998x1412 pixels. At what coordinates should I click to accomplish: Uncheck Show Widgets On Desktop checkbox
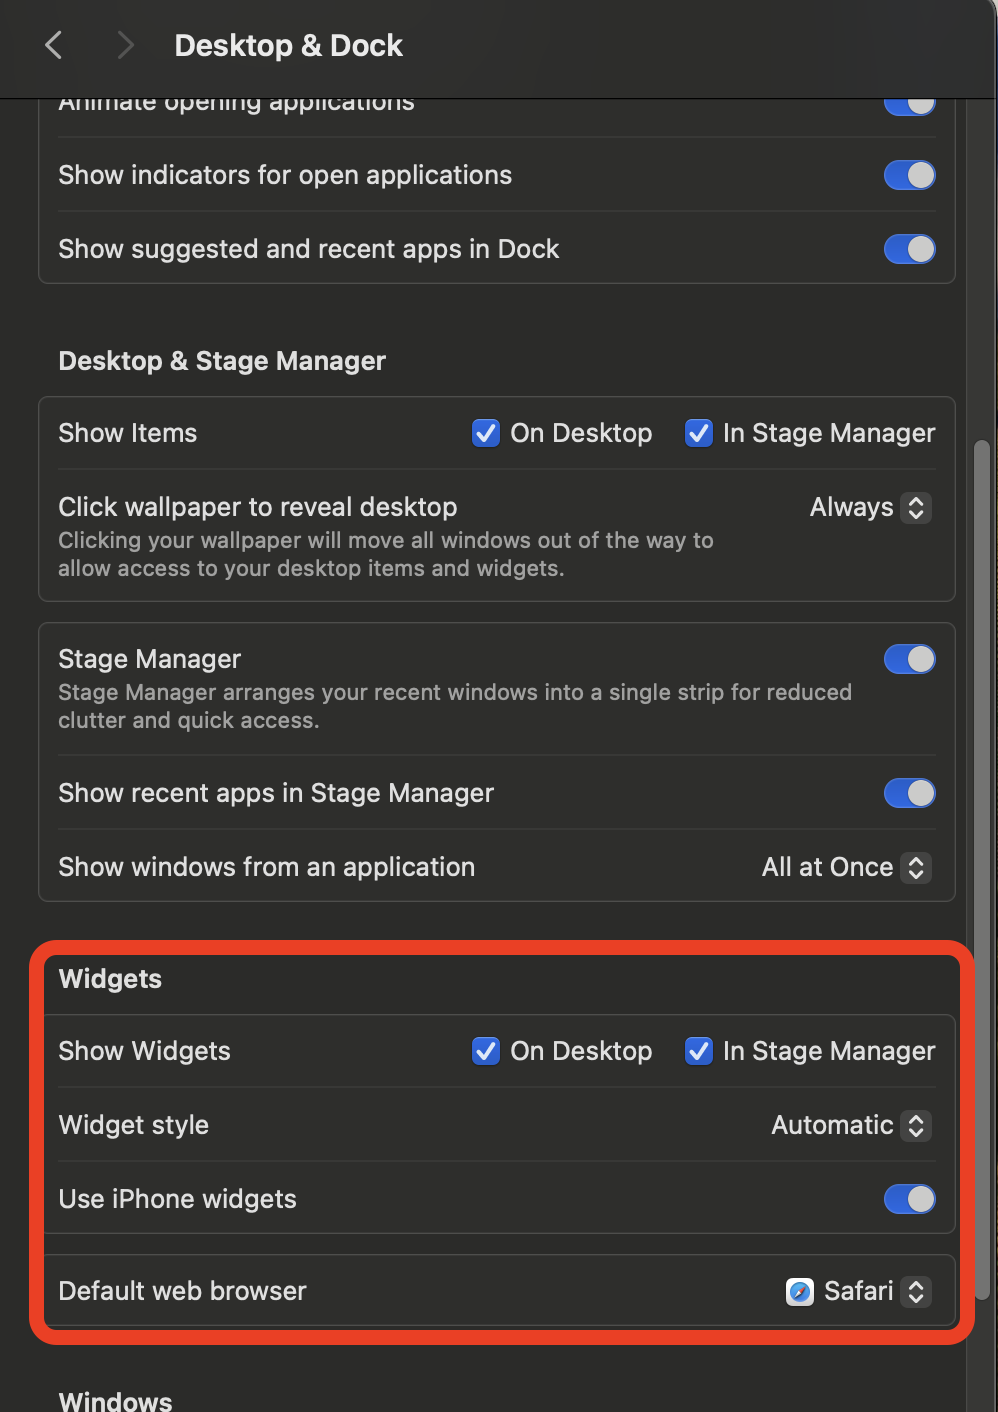tap(486, 1051)
